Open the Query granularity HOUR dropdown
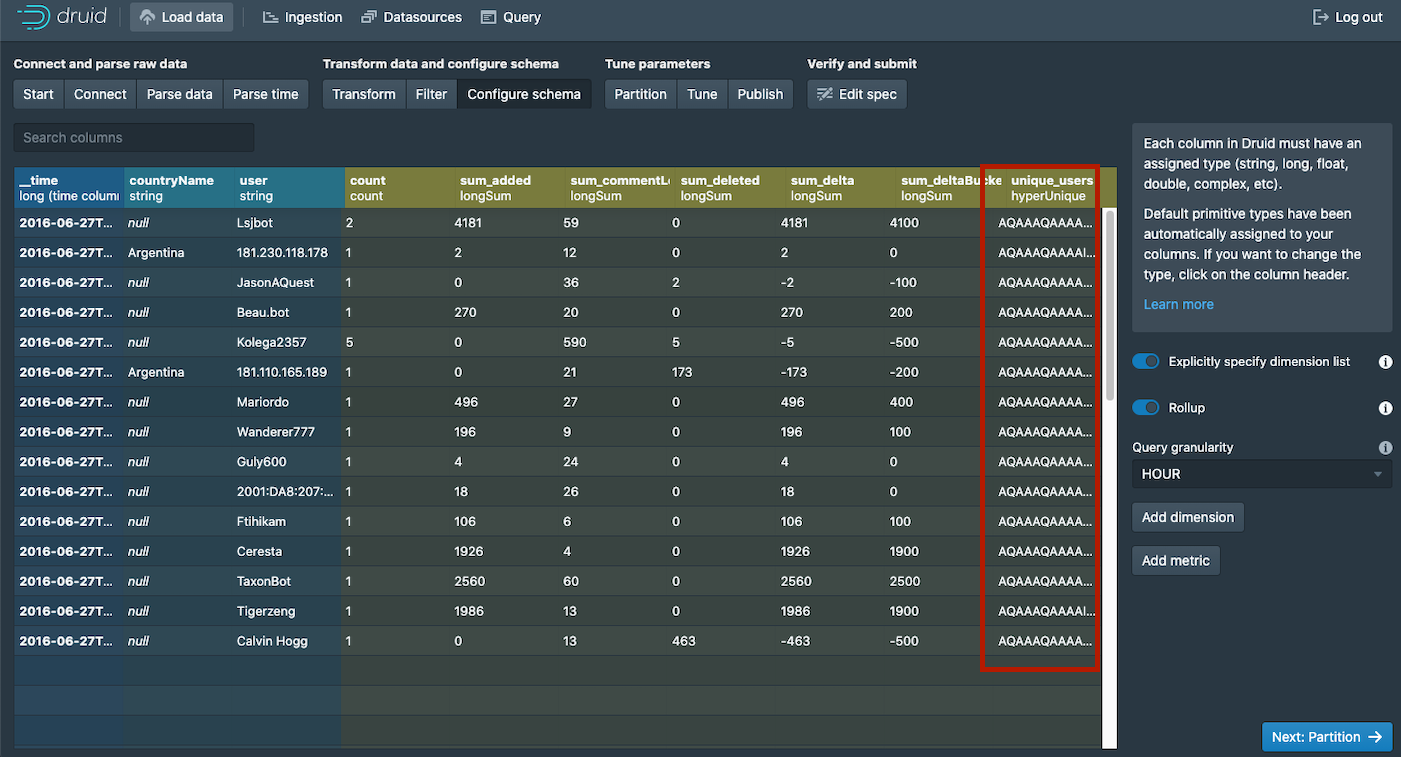Image resolution: width=1401 pixels, height=757 pixels. click(x=1262, y=474)
